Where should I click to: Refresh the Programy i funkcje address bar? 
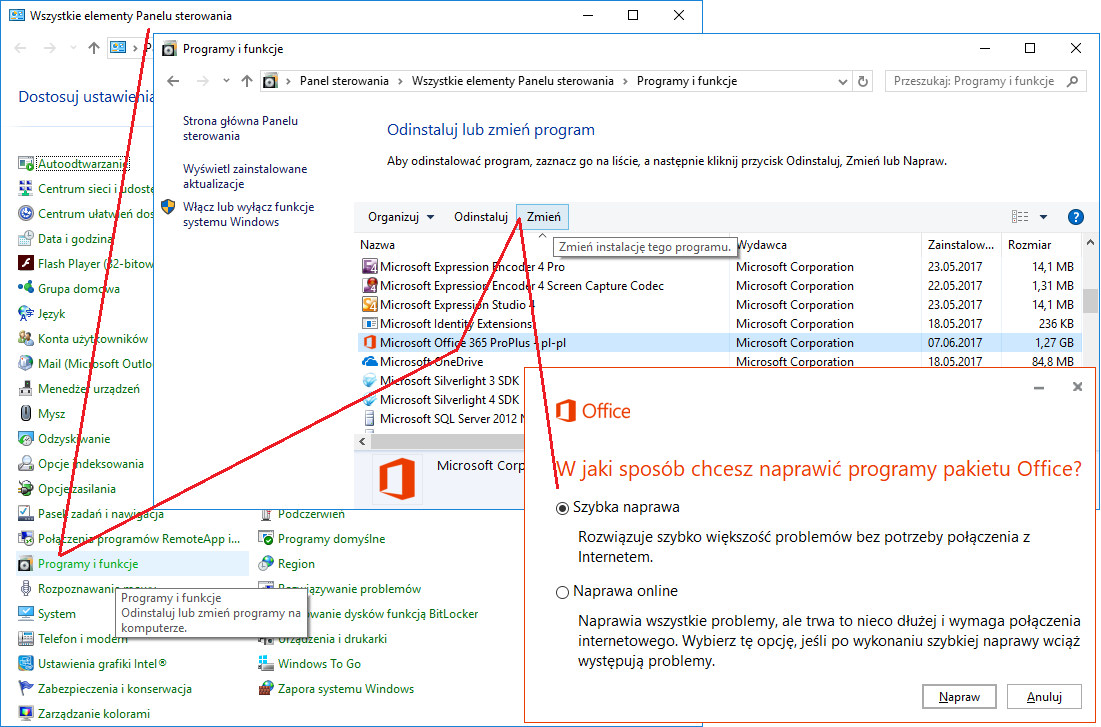click(863, 81)
